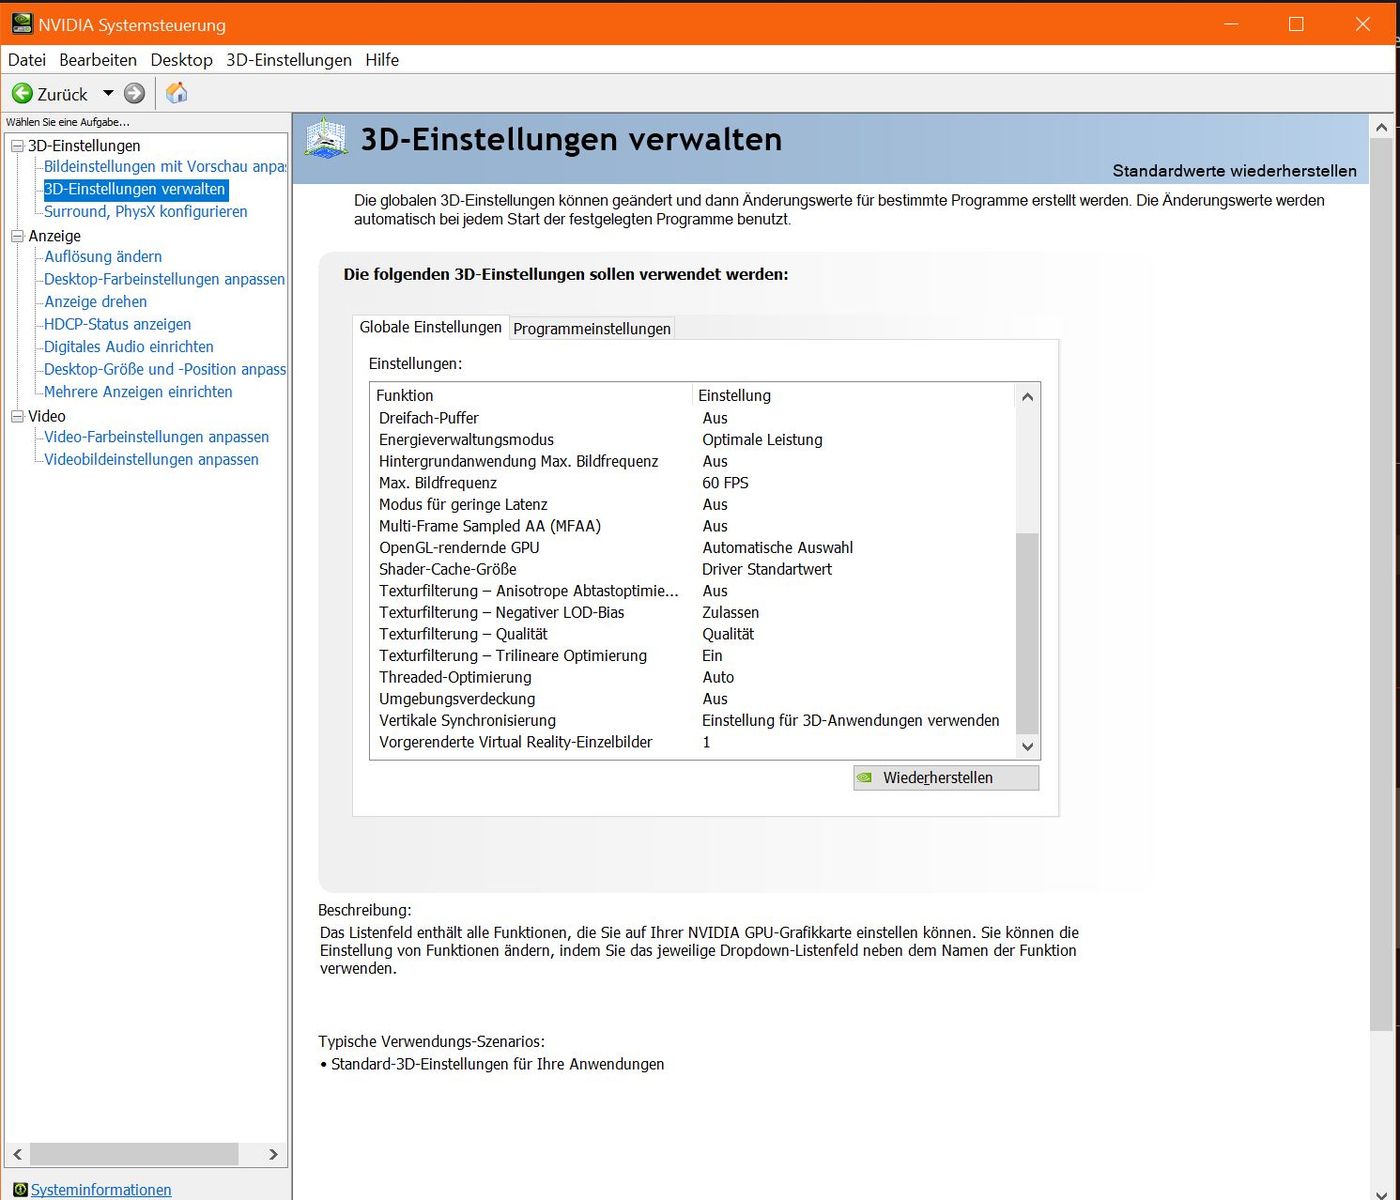This screenshot has height=1200, width=1400.
Task: Click the forward navigation arrow icon
Action: coord(134,94)
